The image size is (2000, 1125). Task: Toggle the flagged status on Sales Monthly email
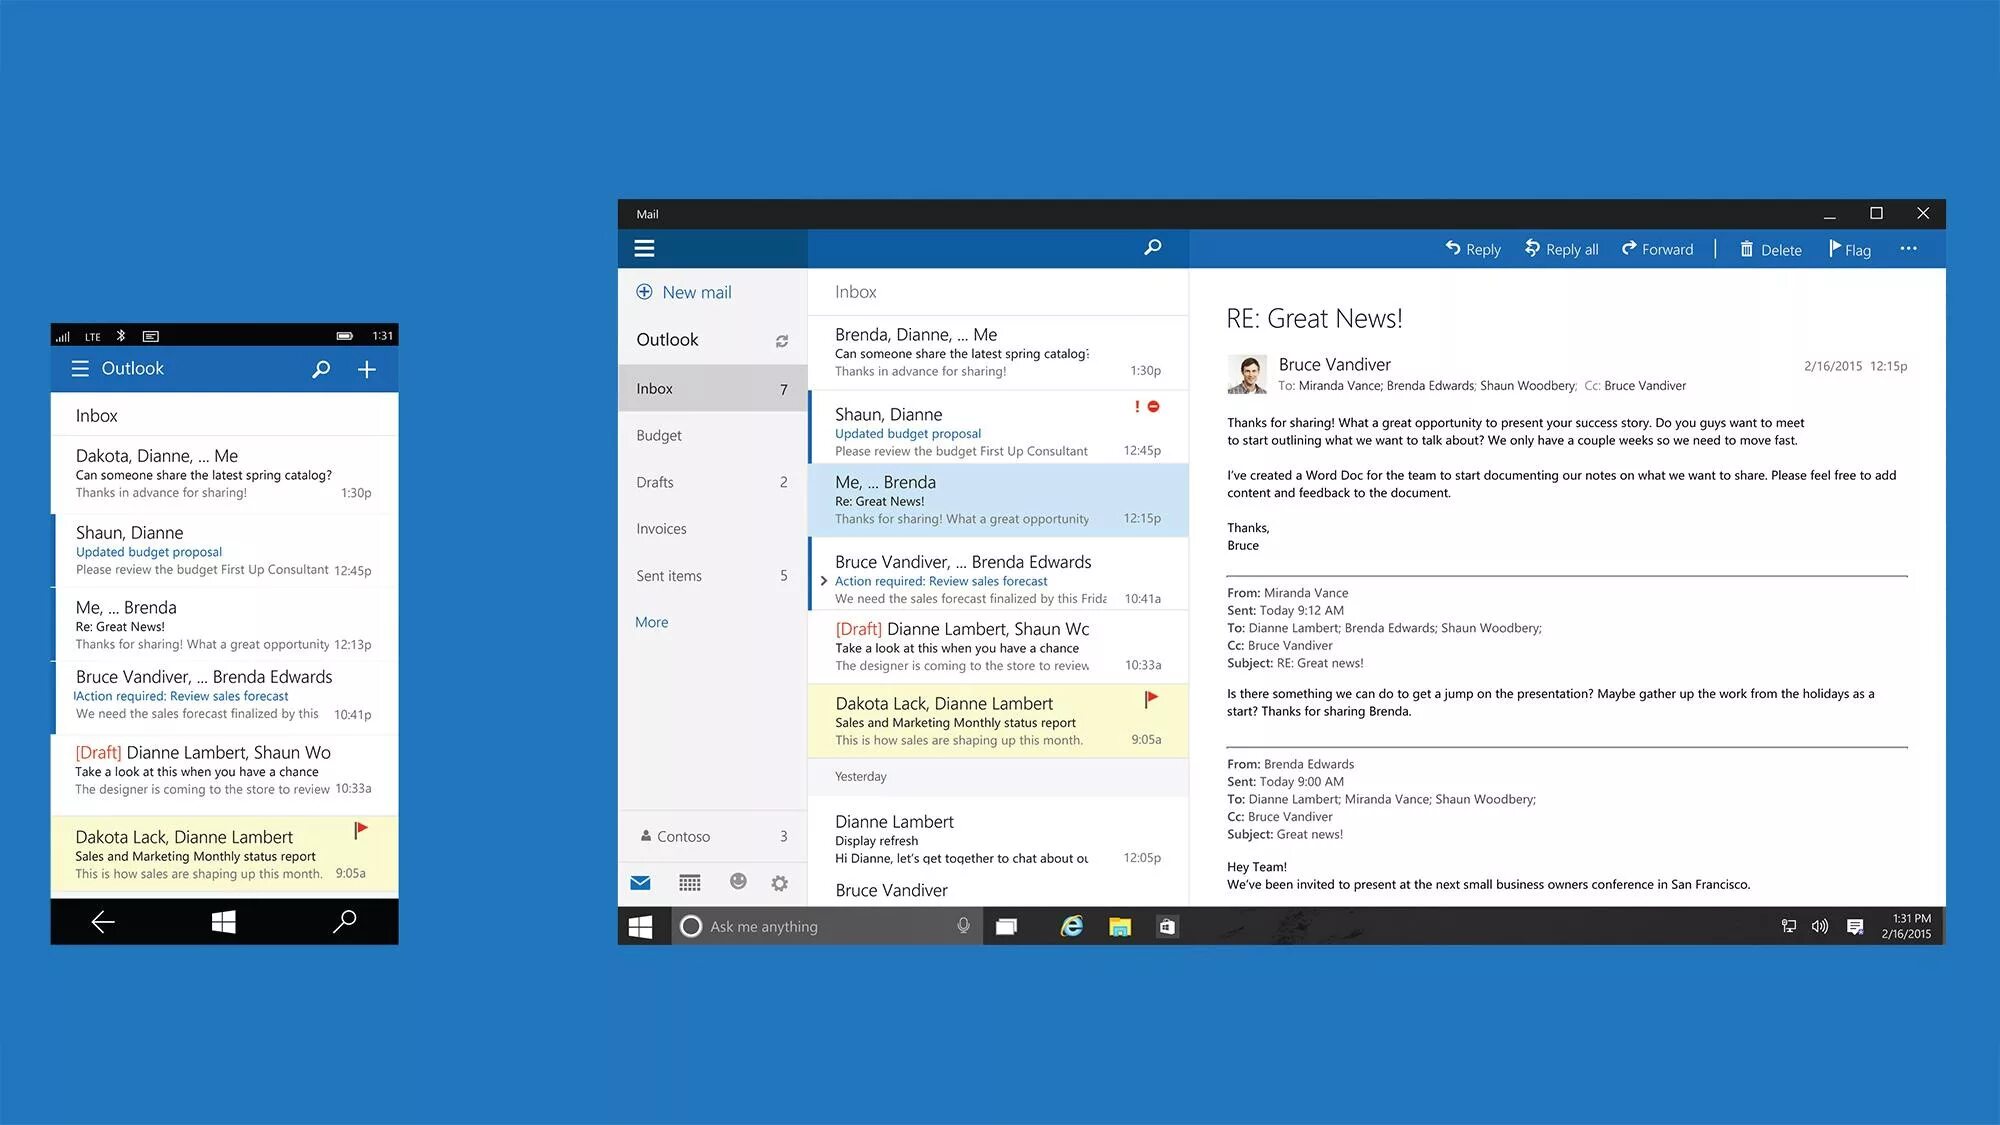point(1154,701)
